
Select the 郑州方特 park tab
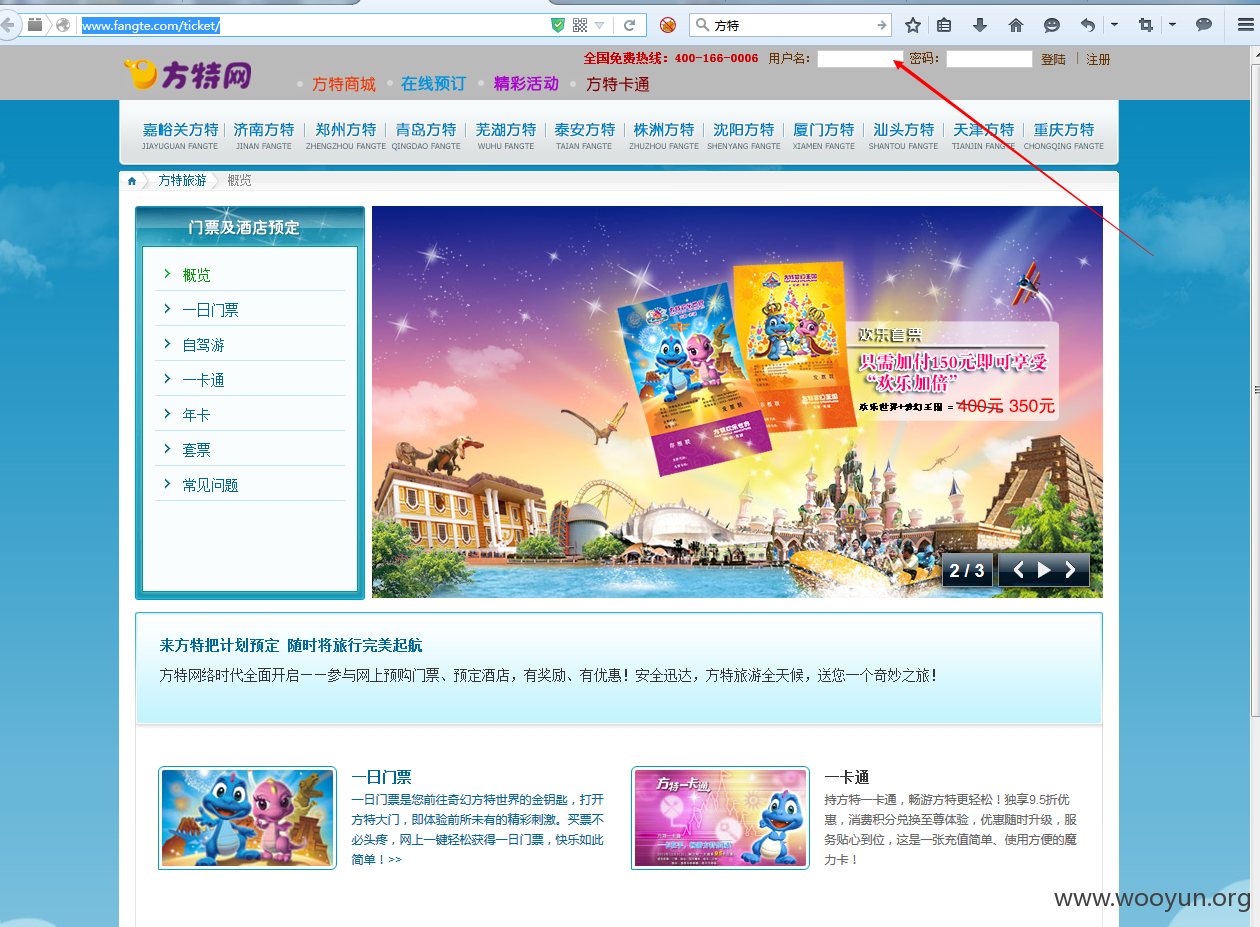click(x=346, y=135)
